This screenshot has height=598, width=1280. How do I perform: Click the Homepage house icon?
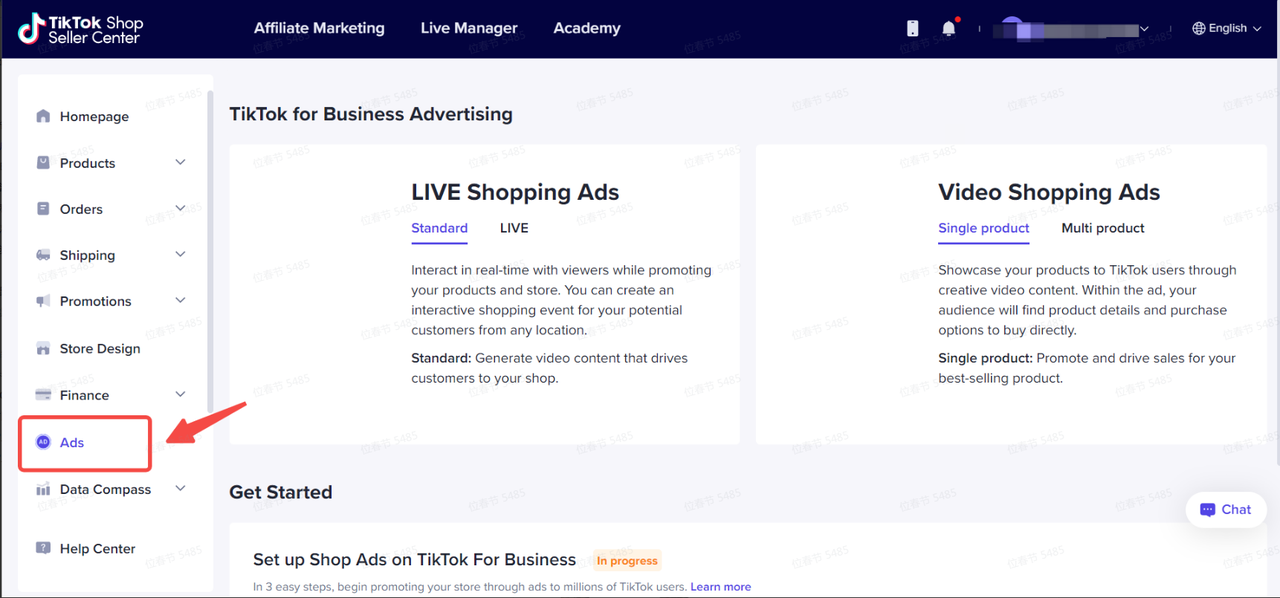click(x=43, y=116)
